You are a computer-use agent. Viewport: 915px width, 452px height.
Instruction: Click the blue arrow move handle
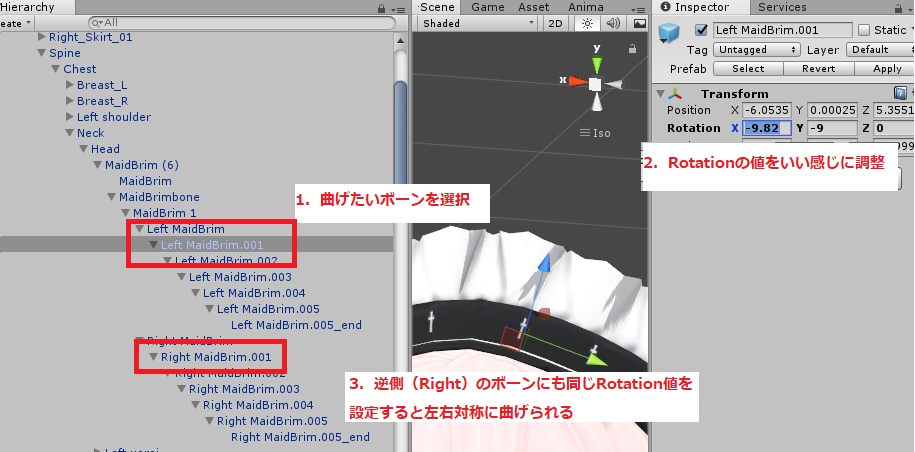tap(543, 264)
